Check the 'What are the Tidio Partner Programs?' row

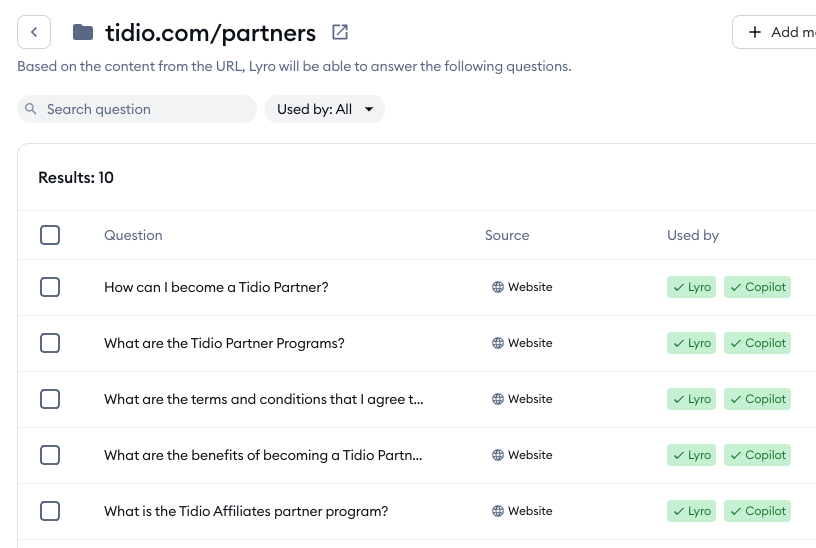(50, 343)
